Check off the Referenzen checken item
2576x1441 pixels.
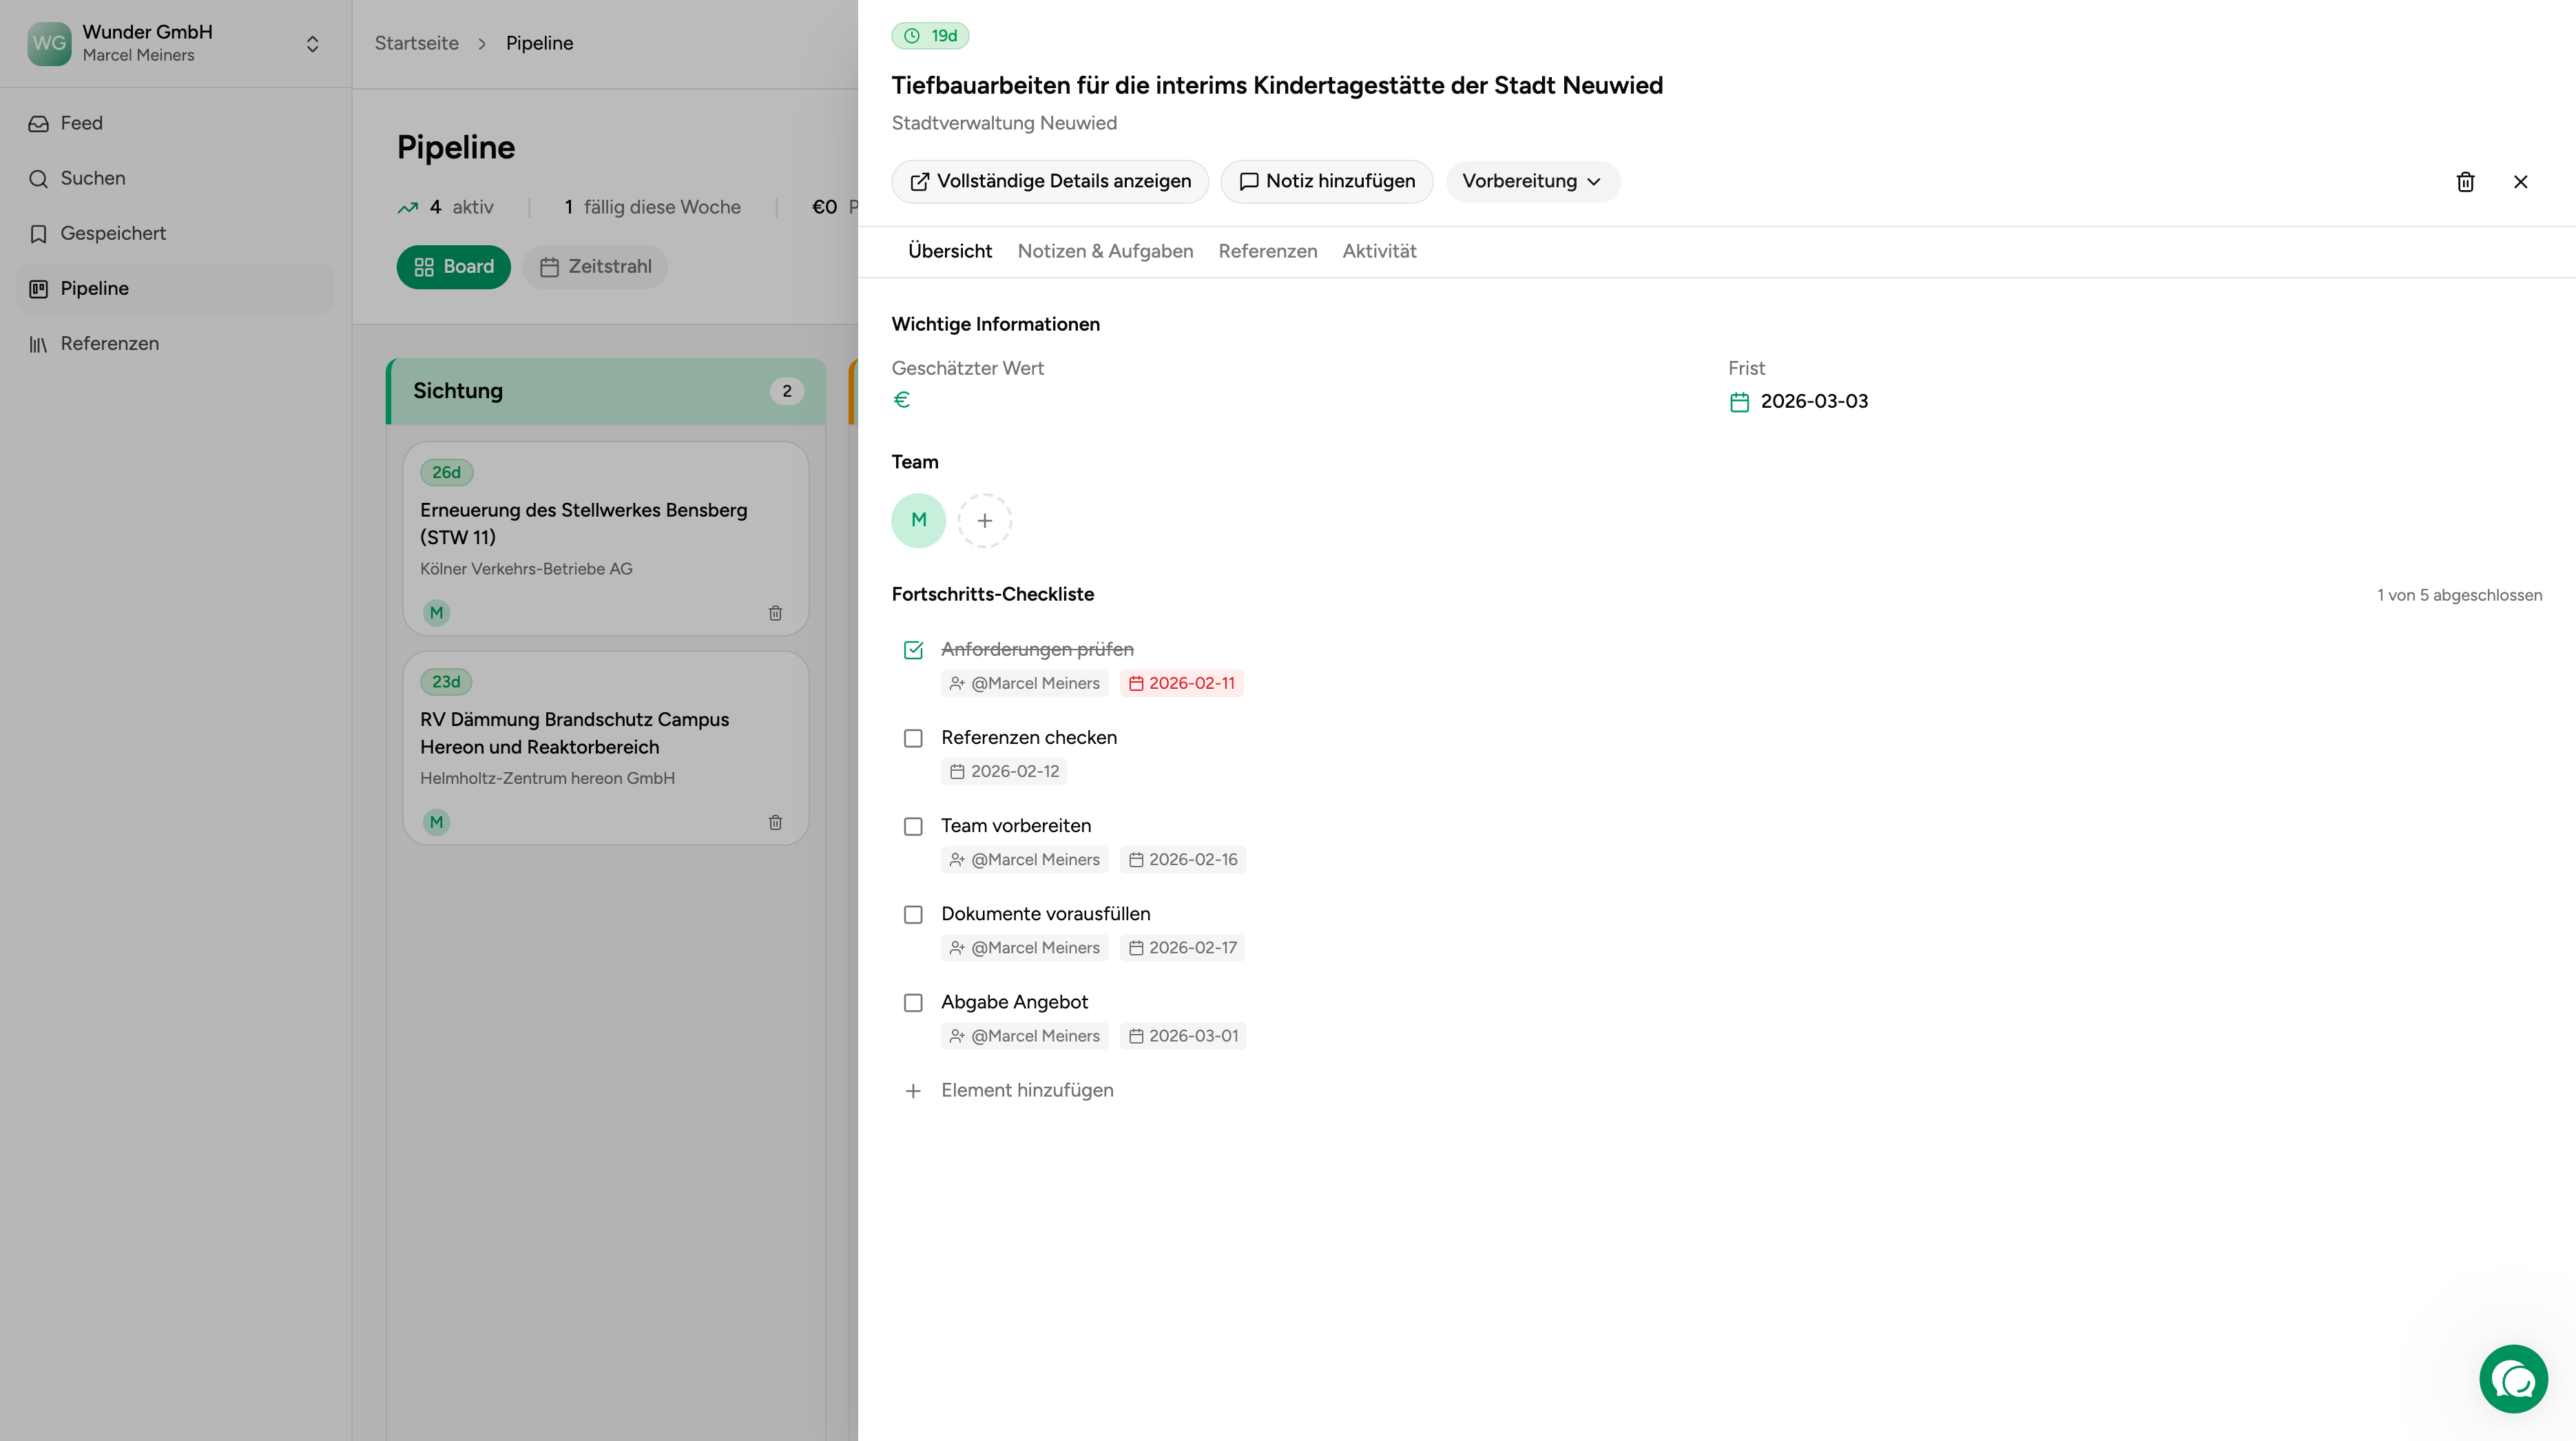913,738
